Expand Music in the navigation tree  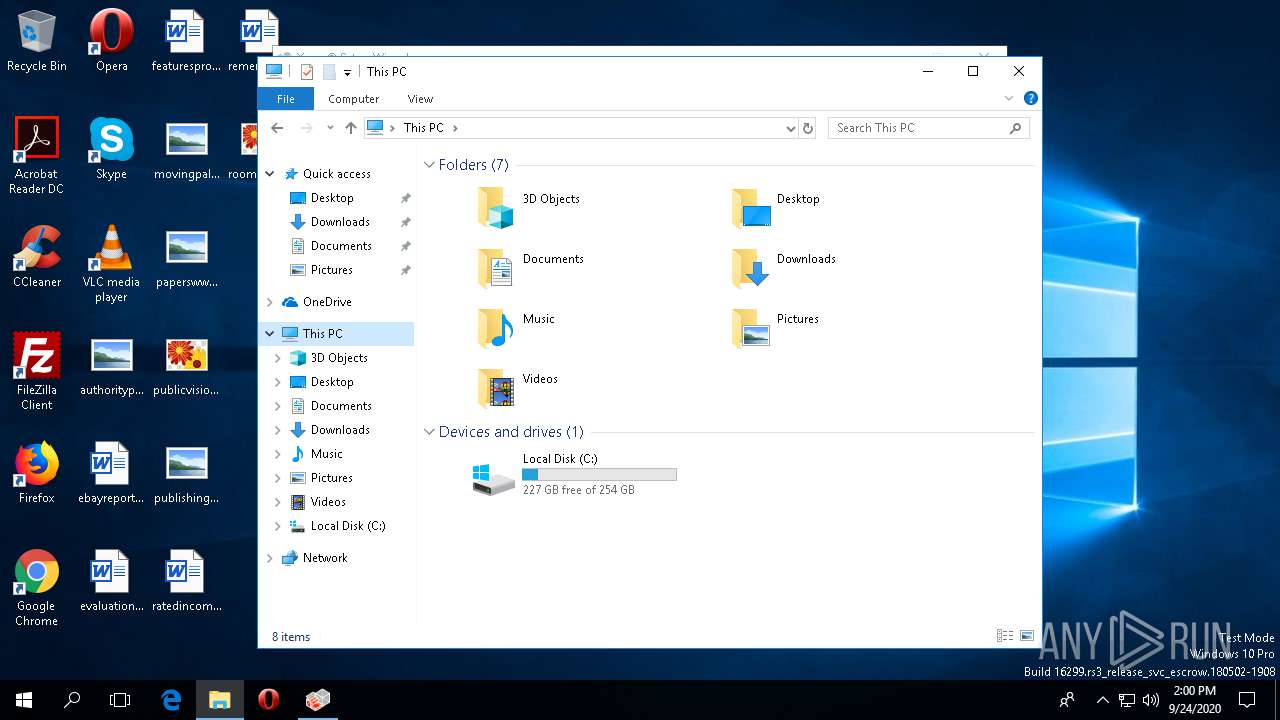coord(278,454)
